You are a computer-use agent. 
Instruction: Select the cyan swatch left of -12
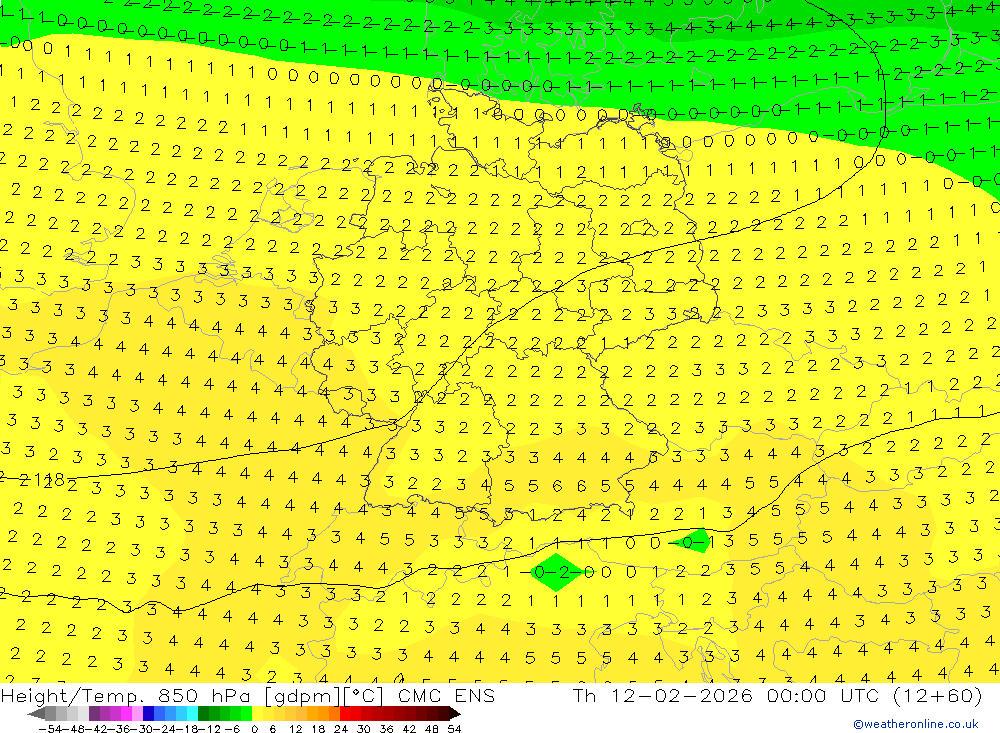pos(192,714)
